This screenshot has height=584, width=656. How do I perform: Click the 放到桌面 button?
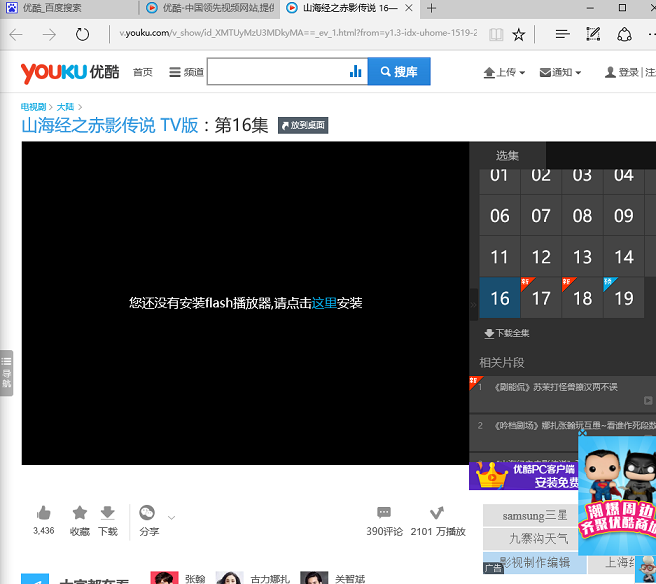pyautogui.click(x=303, y=126)
